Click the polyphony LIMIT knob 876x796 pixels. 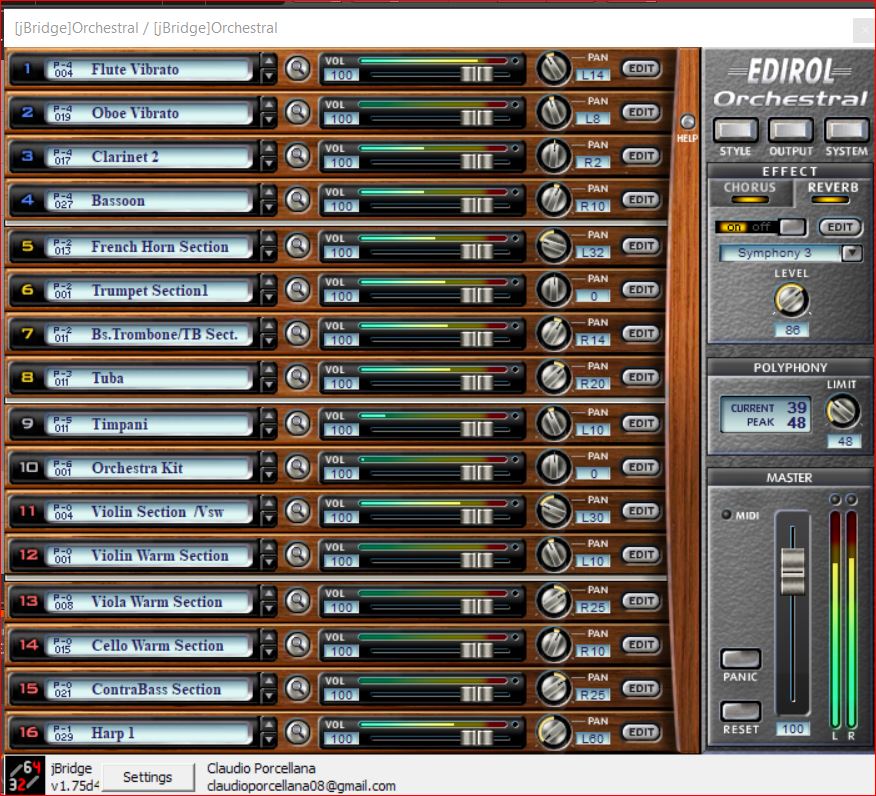coord(842,411)
